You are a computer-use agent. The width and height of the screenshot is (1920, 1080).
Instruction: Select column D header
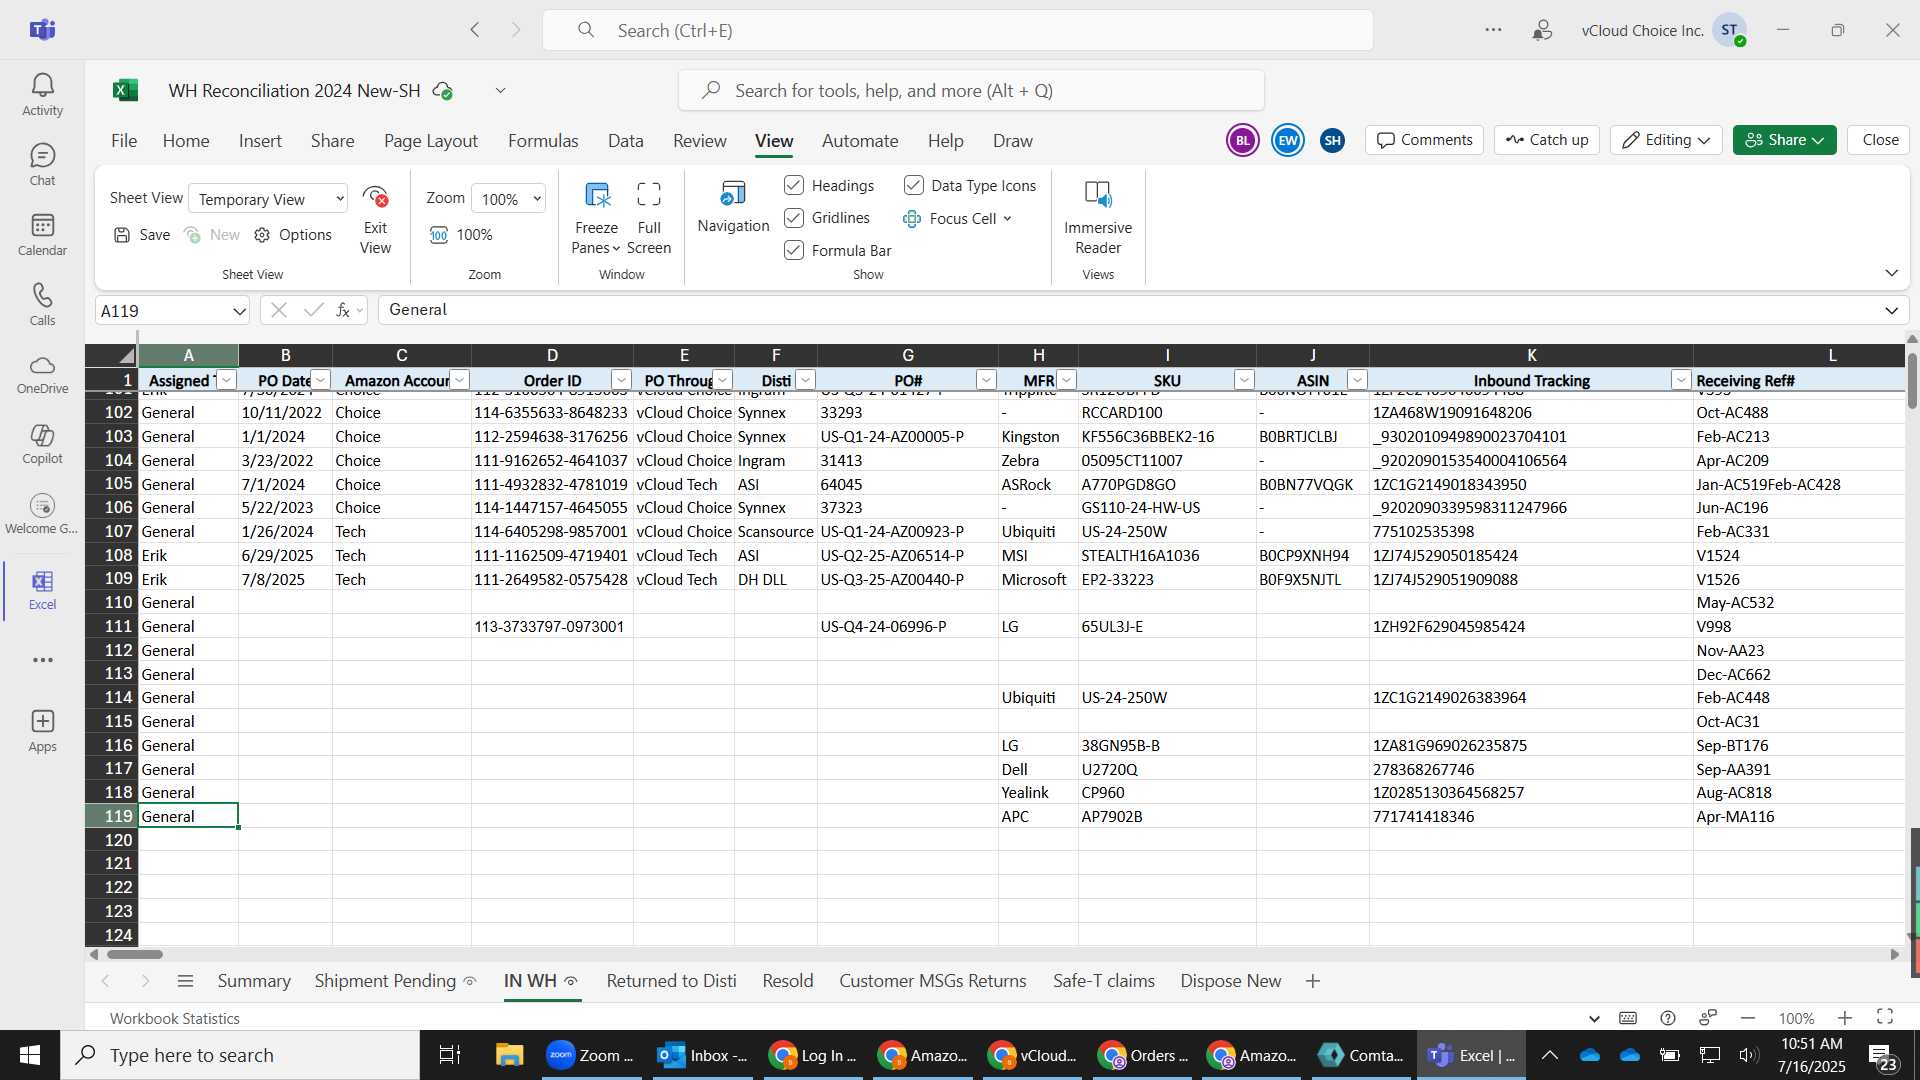click(552, 355)
